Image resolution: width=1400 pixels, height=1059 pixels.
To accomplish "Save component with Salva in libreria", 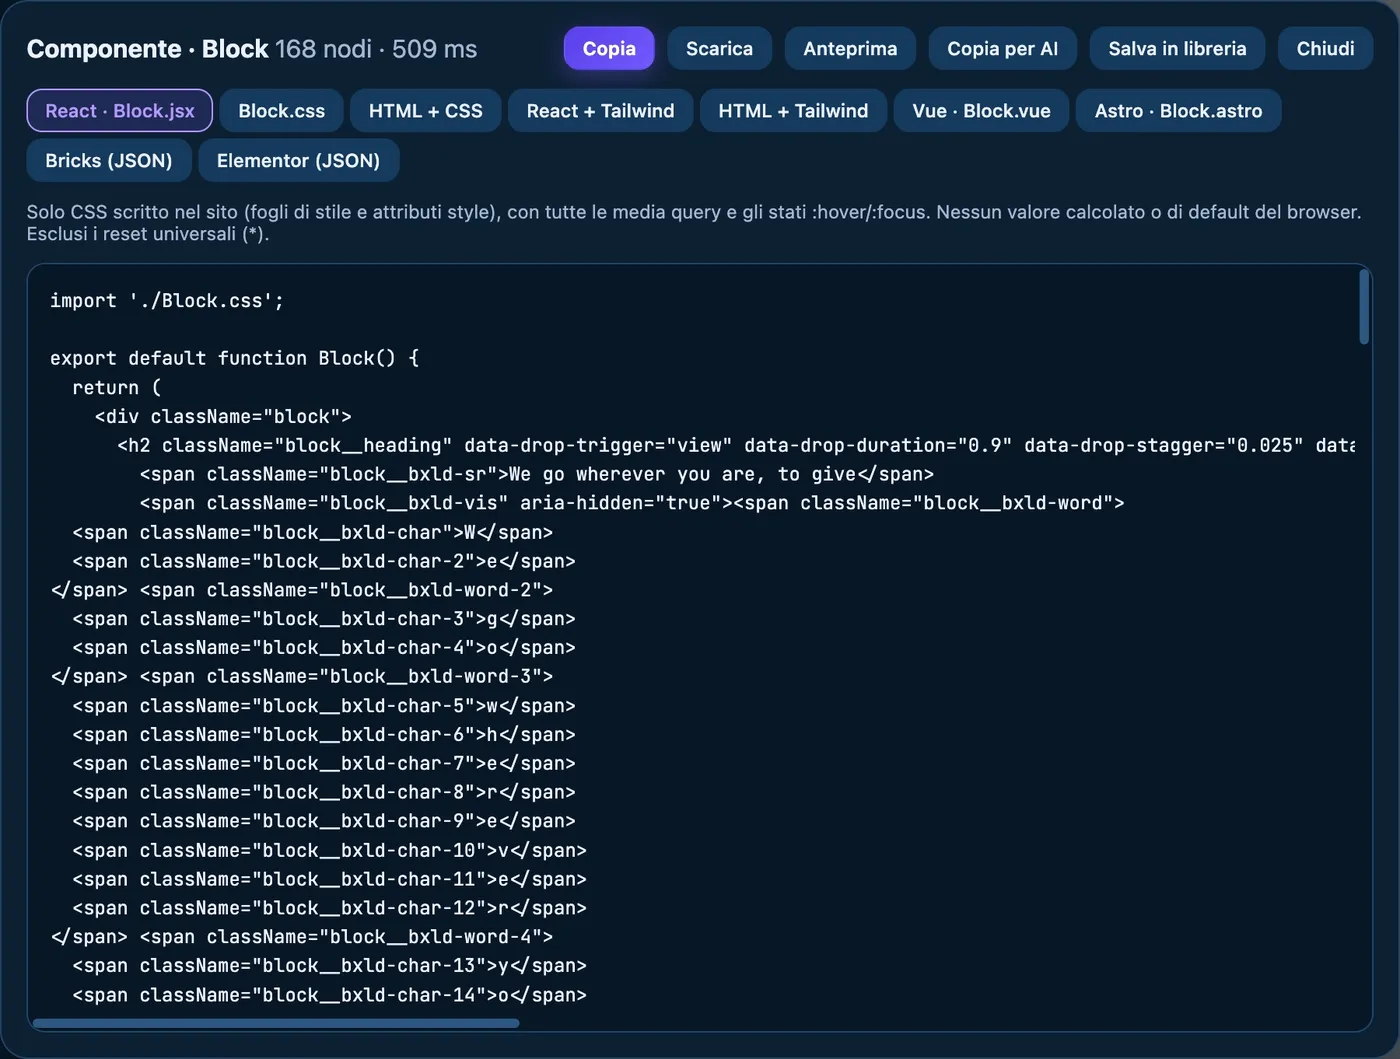I will tap(1177, 48).
